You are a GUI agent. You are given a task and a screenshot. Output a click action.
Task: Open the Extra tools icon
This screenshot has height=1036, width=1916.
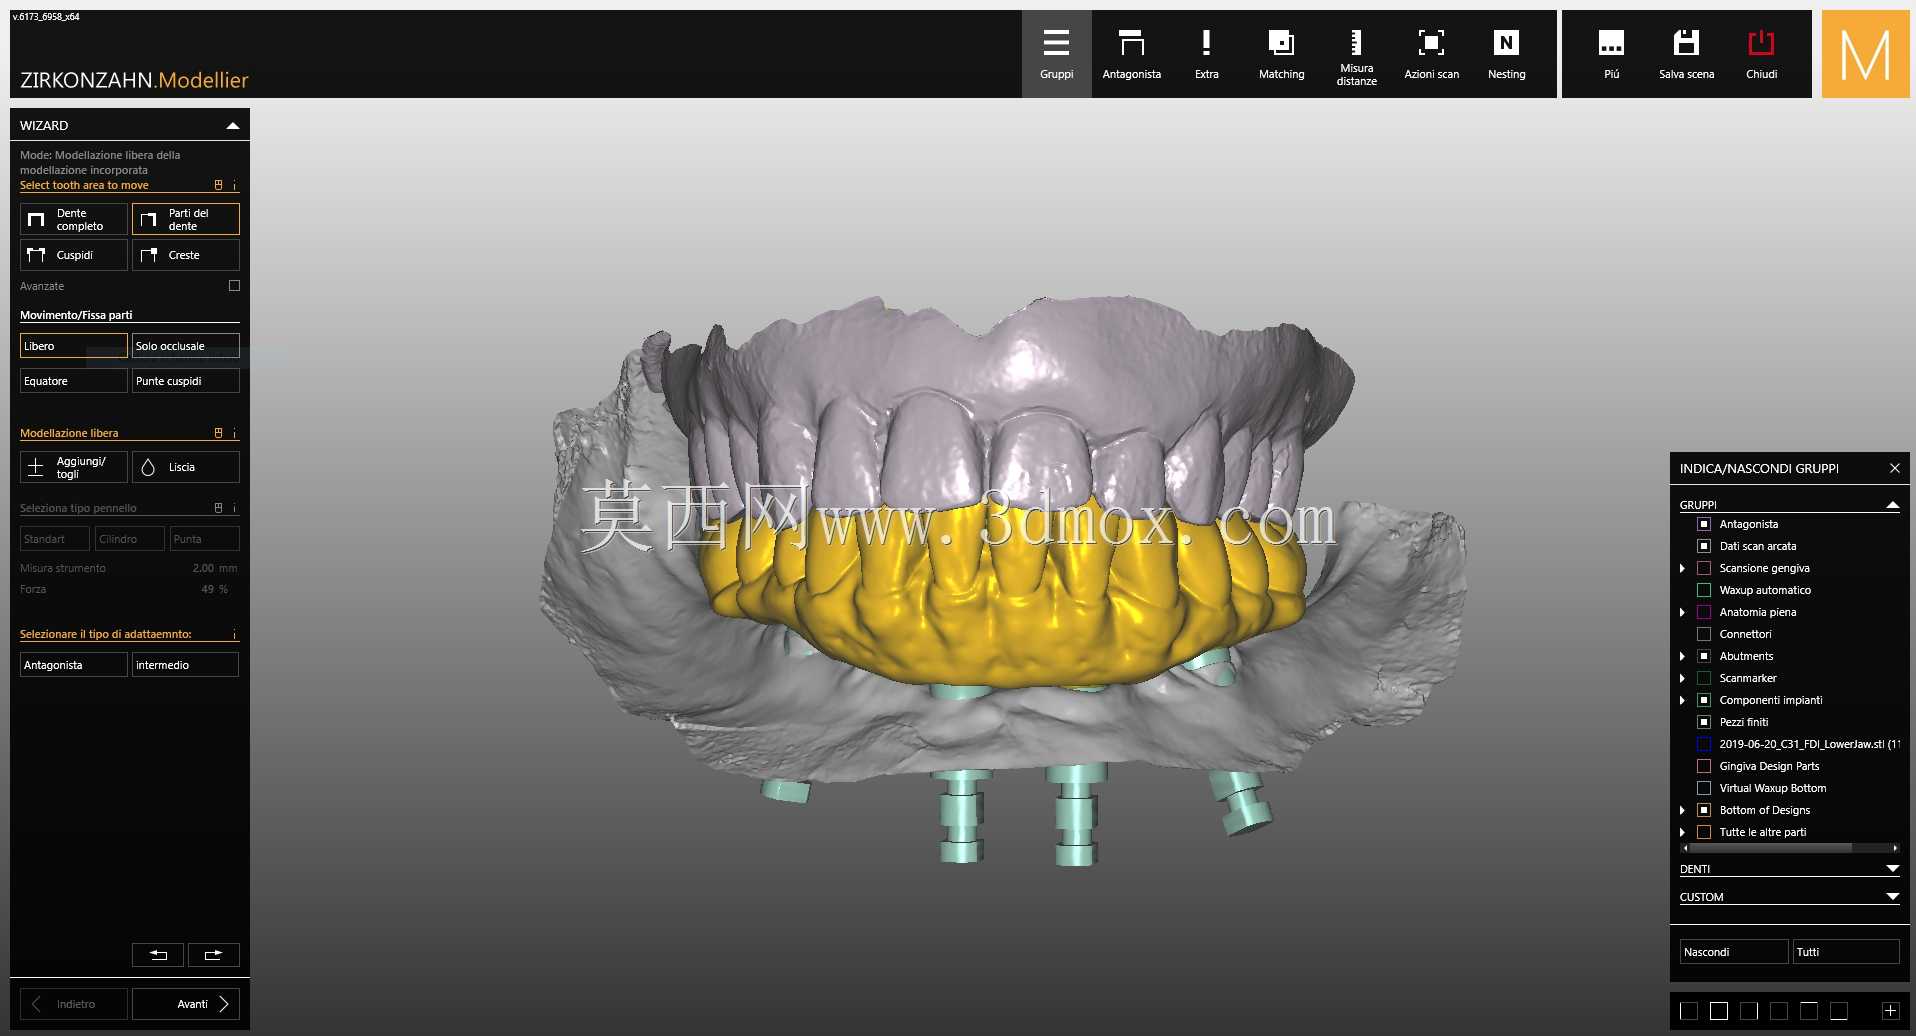click(1206, 54)
